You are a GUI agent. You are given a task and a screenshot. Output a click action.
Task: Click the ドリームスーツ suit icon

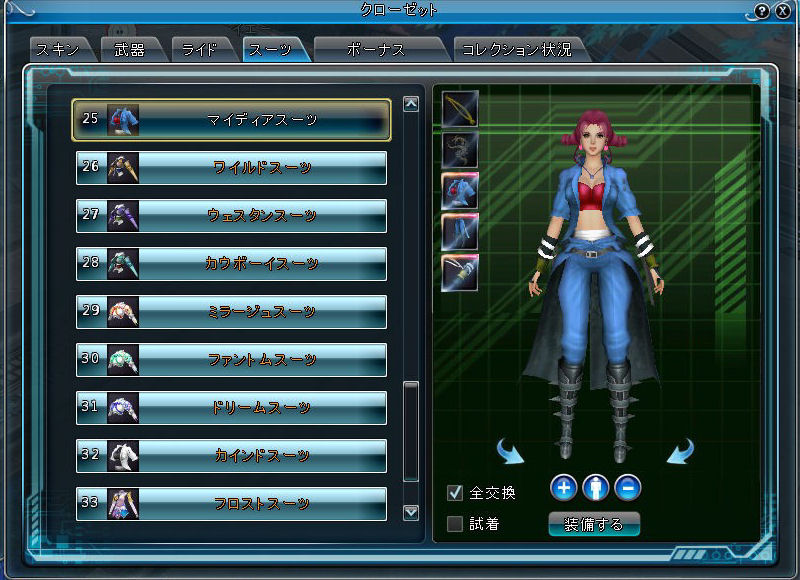point(123,408)
